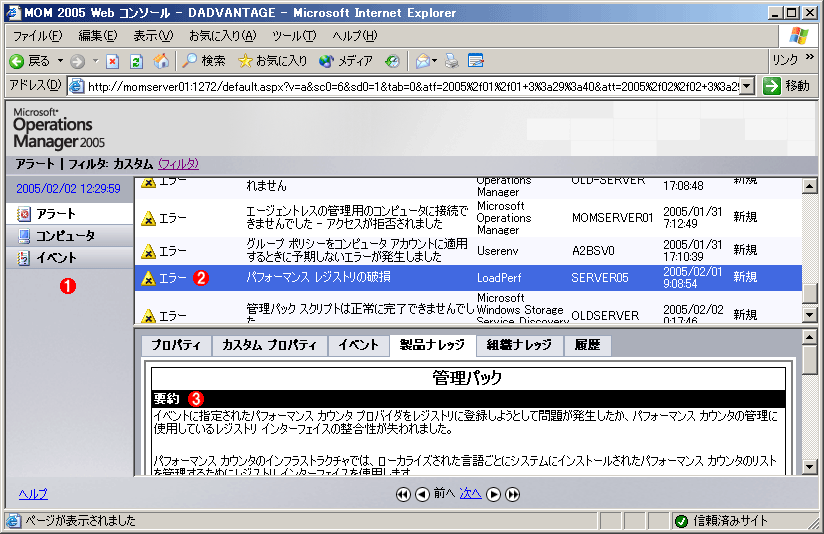Expand the address bar URL dropdown

747,86
